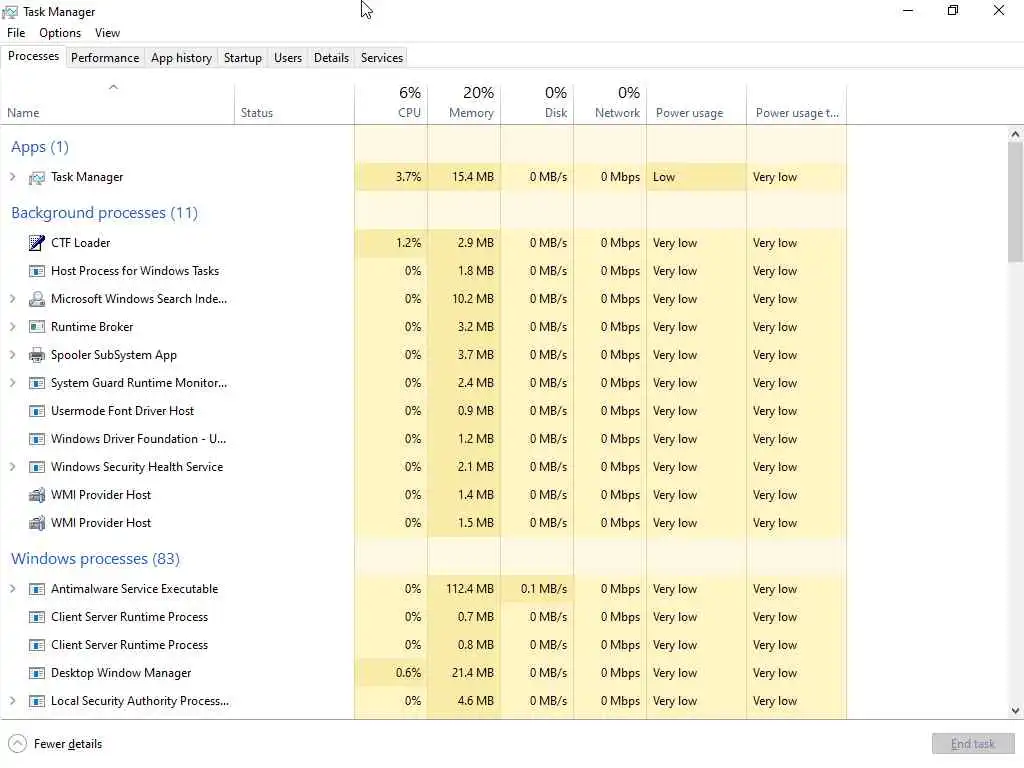Click the Fewer details link
The image size is (1024, 768).
coord(68,744)
